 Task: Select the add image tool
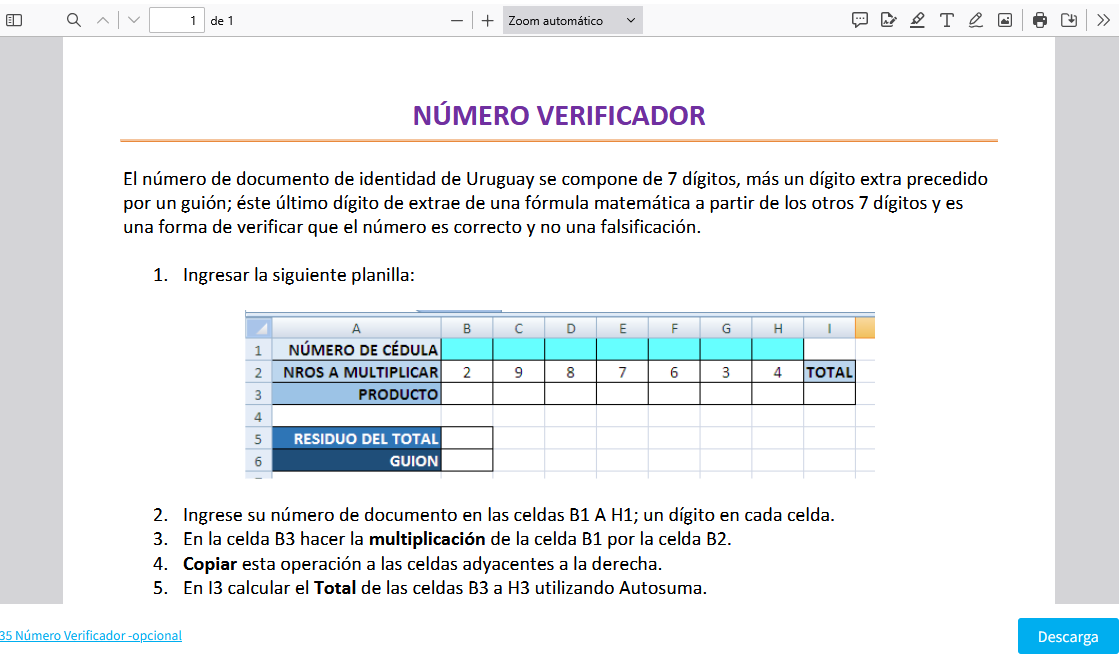[x=1005, y=20]
